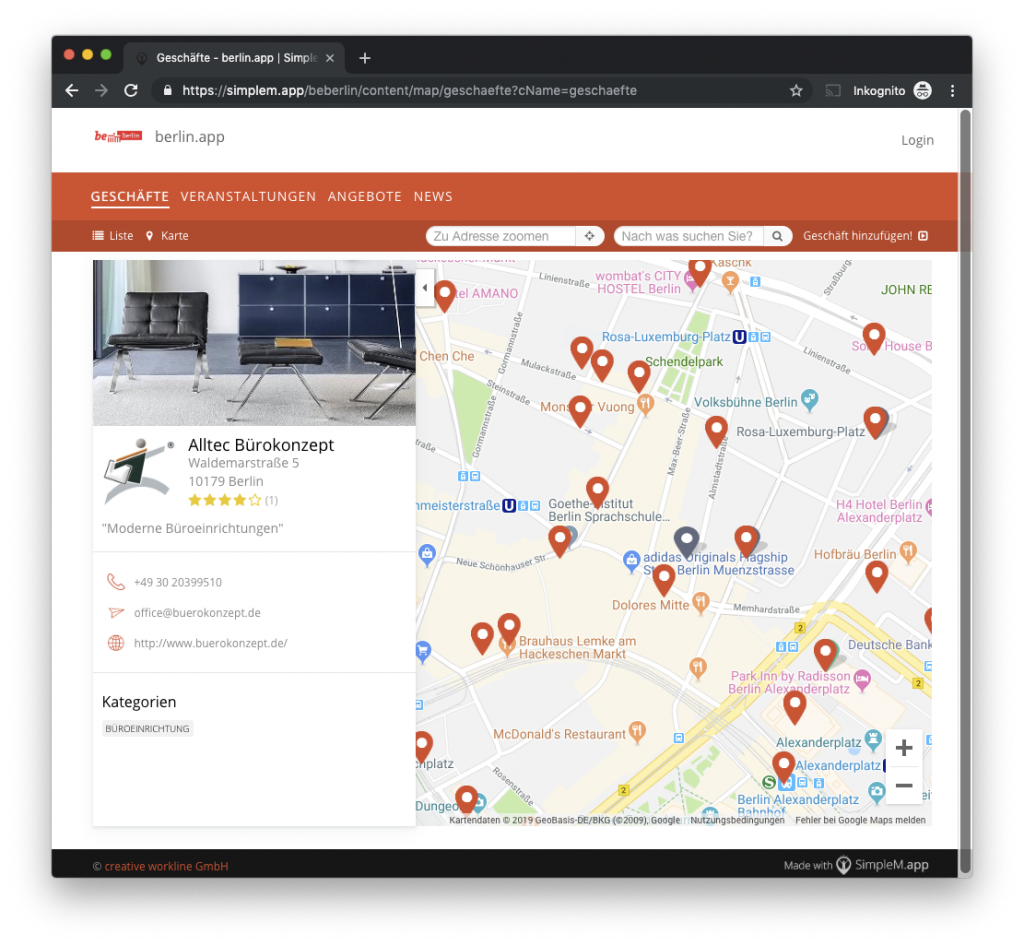Image resolution: width=1024 pixels, height=946 pixels.
Task: Click the marker beside Alexanderplatz S-Bahn
Action: pyautogui.click(x=784, y=766)
